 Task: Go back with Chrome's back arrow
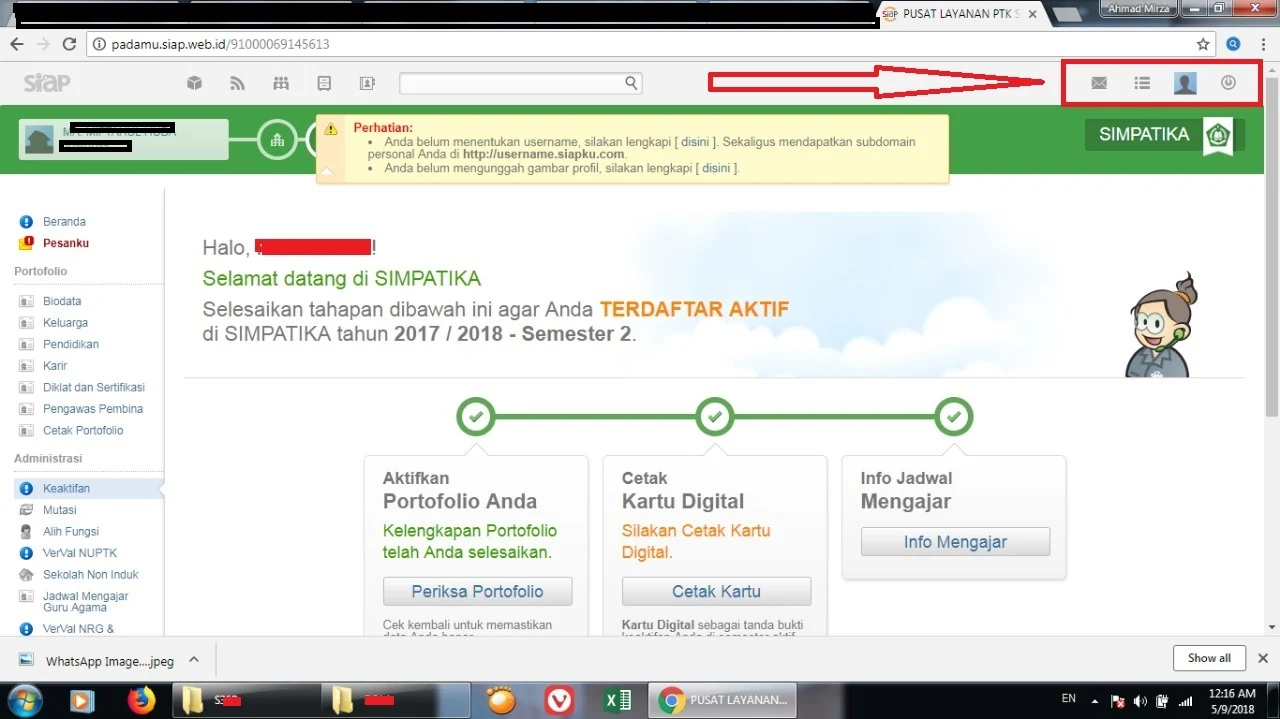click(16, 44)
